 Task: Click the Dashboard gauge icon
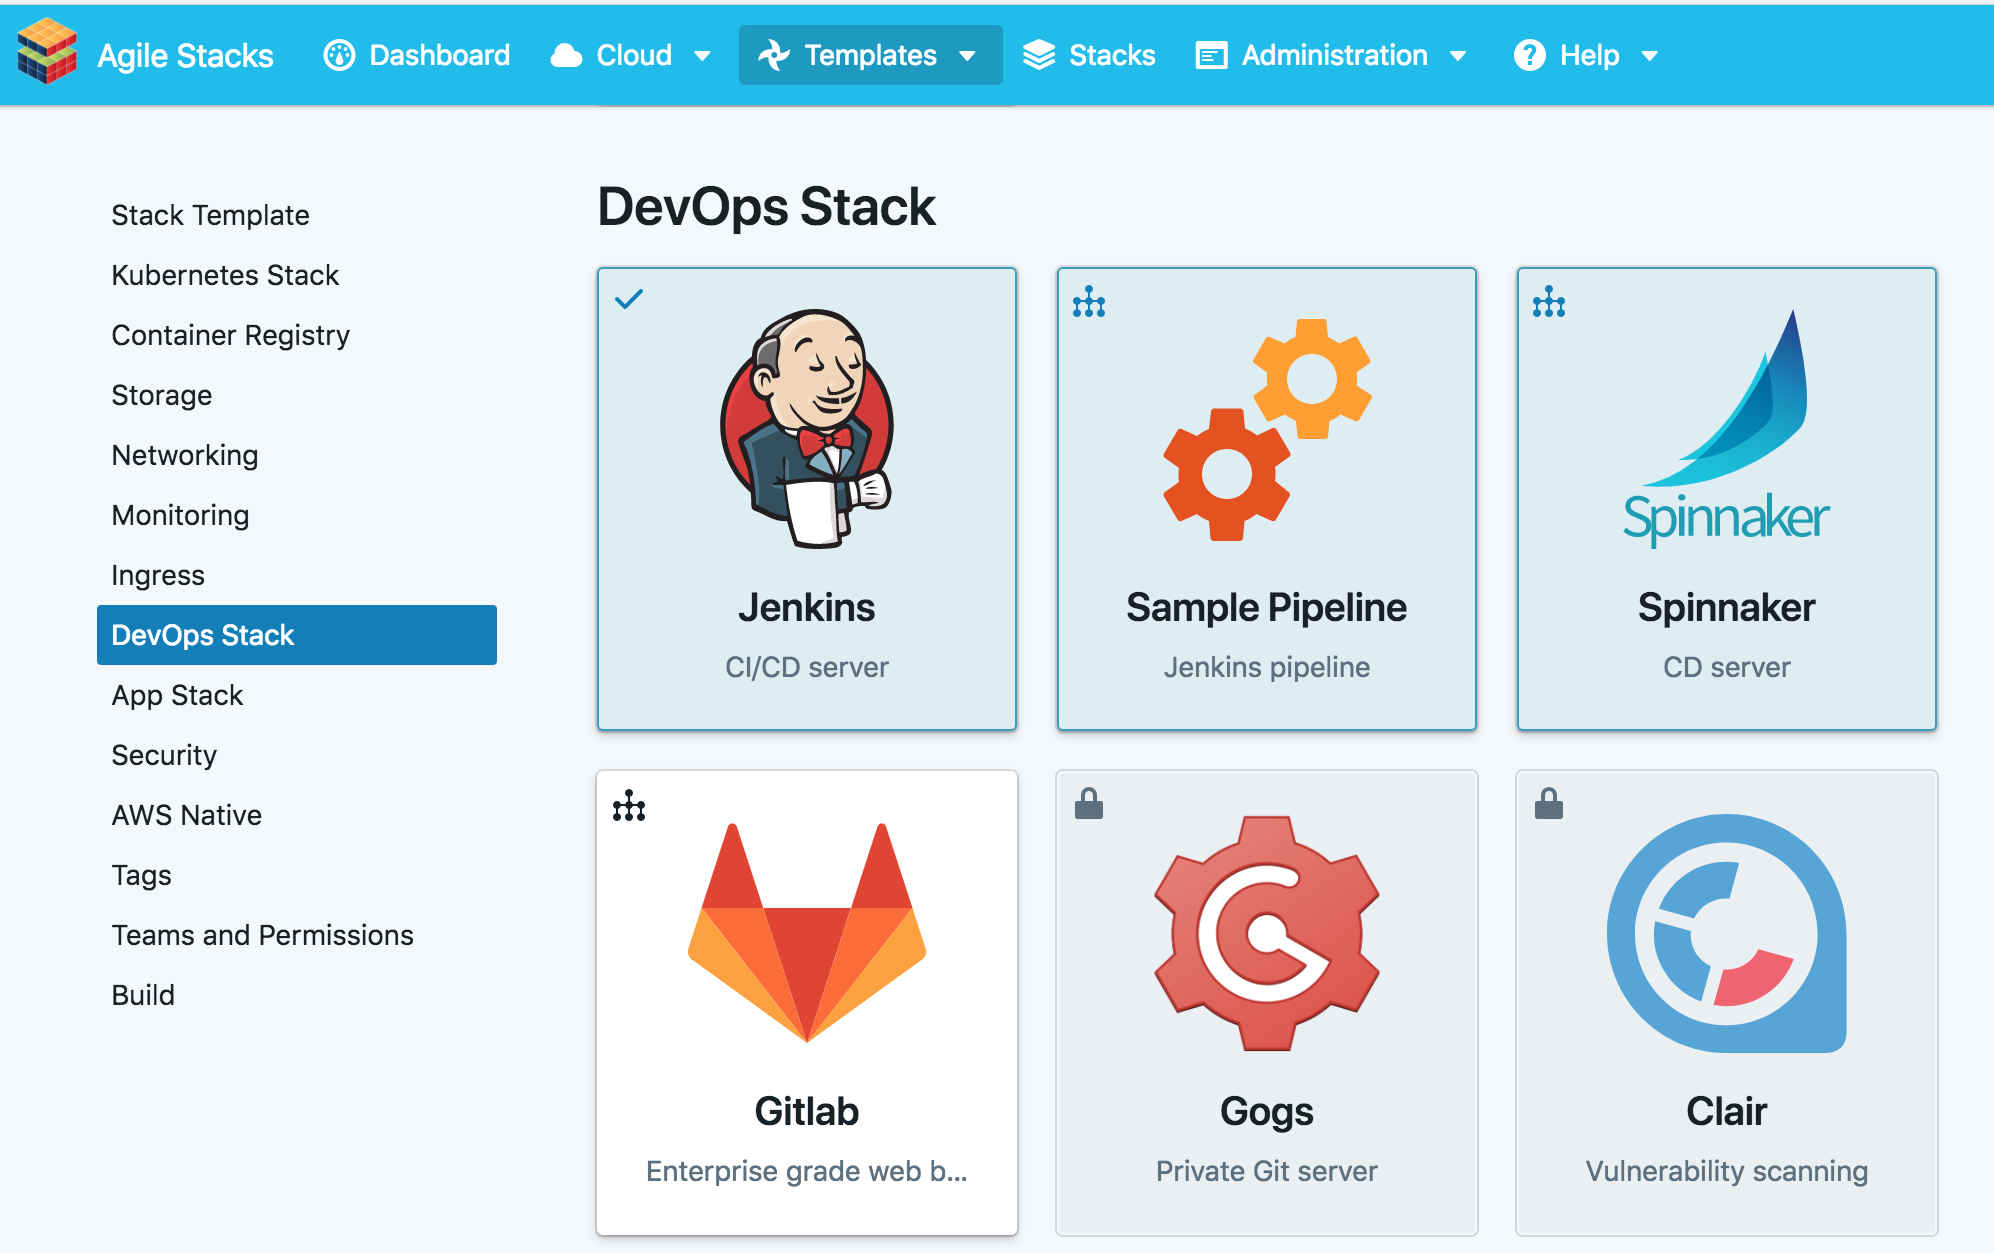click(339, 55)
